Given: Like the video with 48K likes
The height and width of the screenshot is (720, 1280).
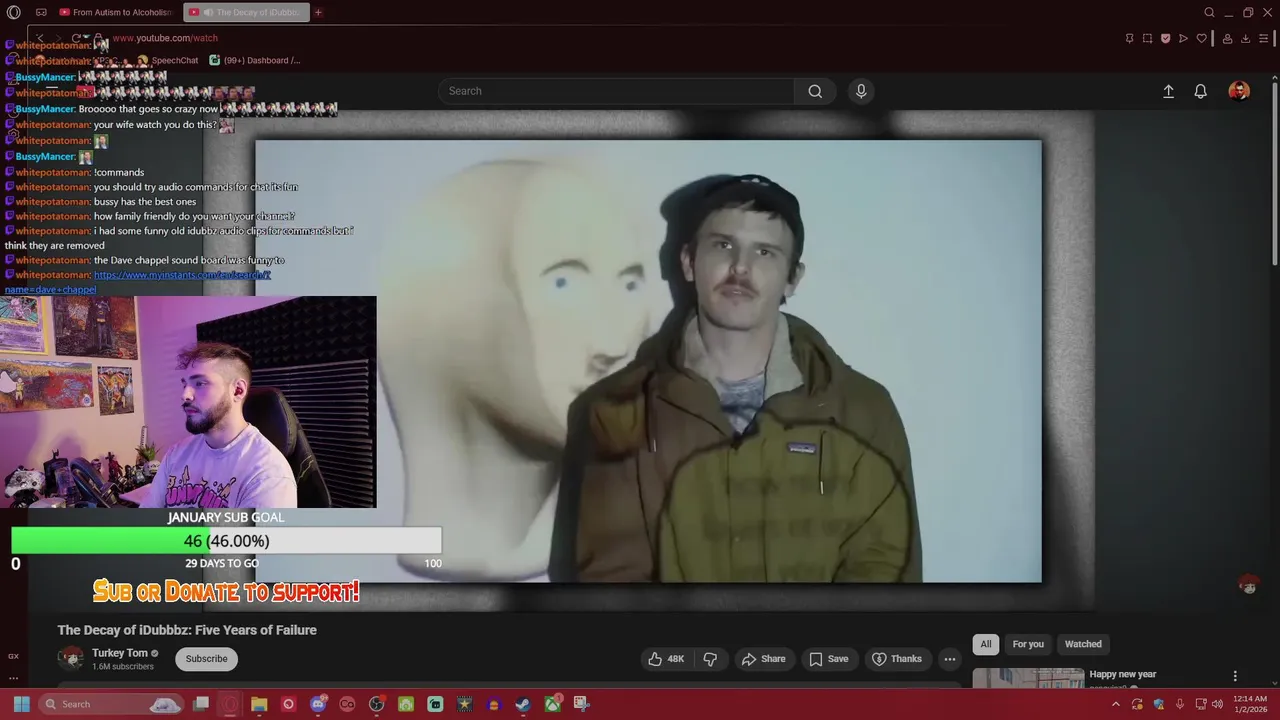Looking at the screenshot, I should (x=666, y=659).
